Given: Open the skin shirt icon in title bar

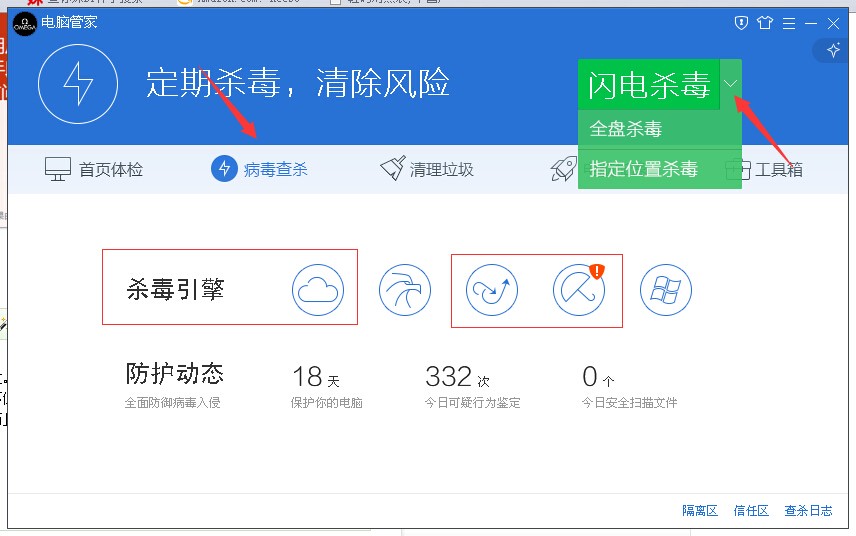Looking at the screenshot, I should click(x=765, y=23).
